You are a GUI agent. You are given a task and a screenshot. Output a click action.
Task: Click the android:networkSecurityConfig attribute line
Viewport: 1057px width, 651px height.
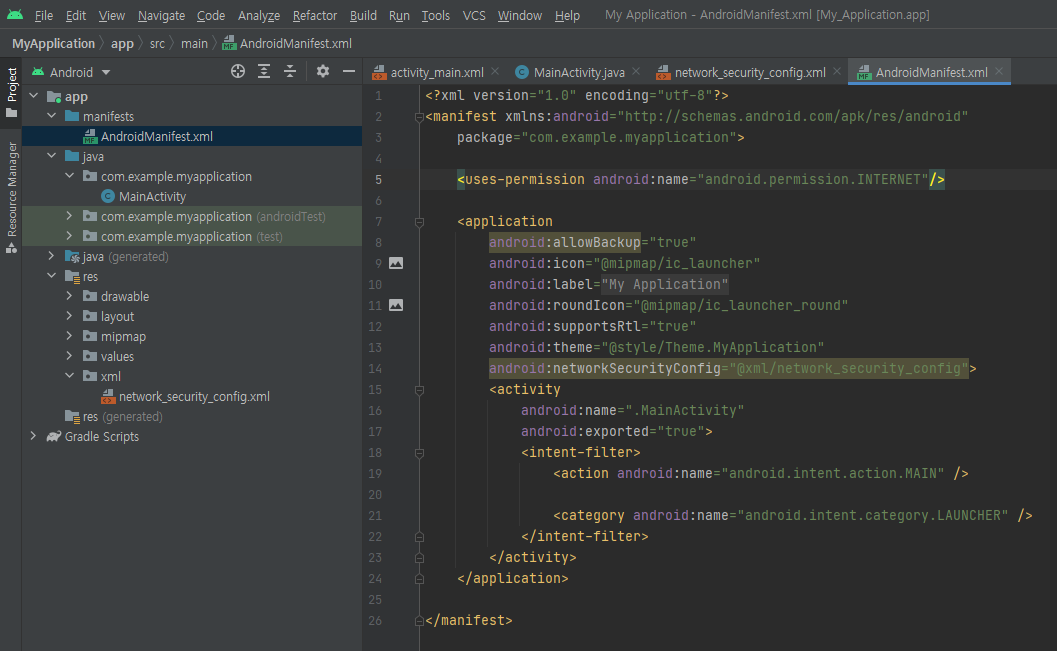[x=732, y=369]
